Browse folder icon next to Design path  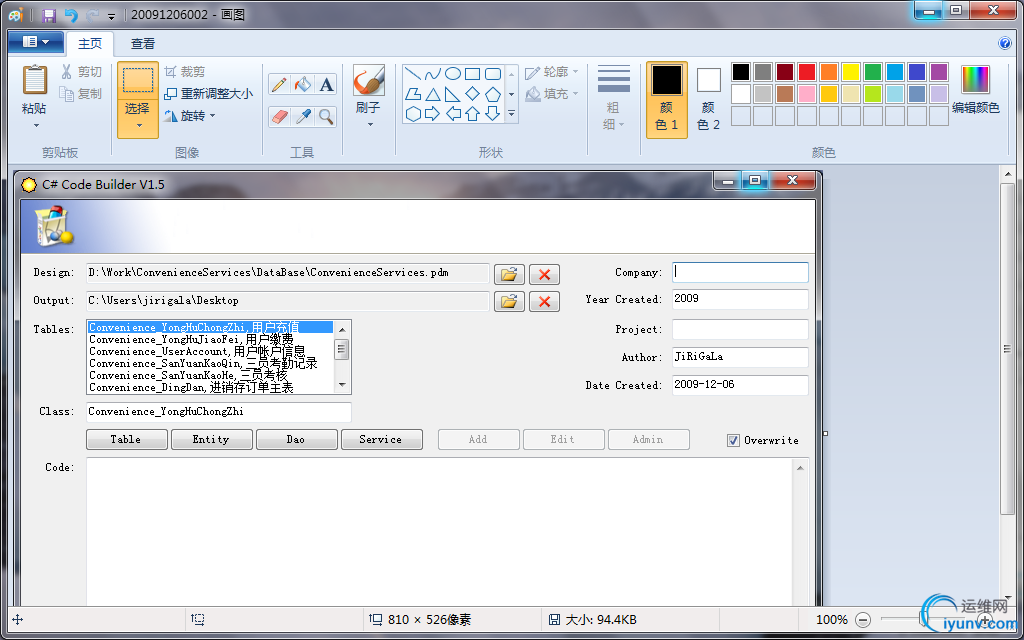[509, 274]
